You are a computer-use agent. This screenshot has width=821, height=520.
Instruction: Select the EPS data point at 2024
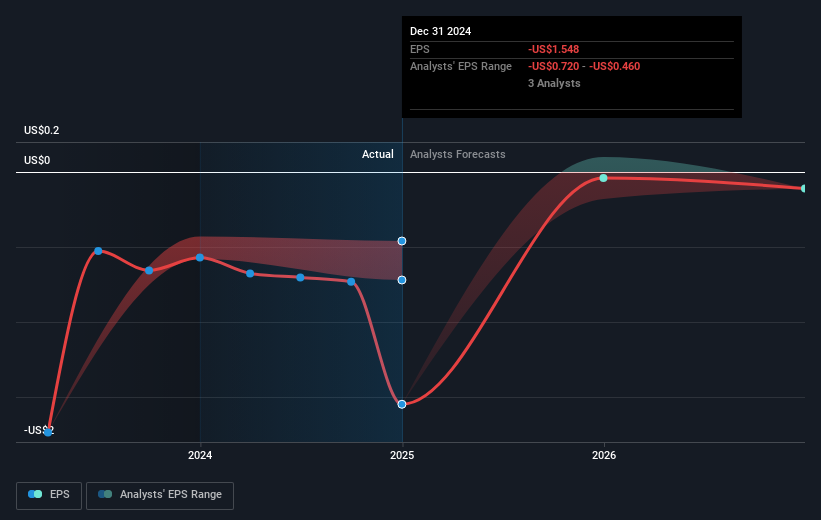coord(200,257)
